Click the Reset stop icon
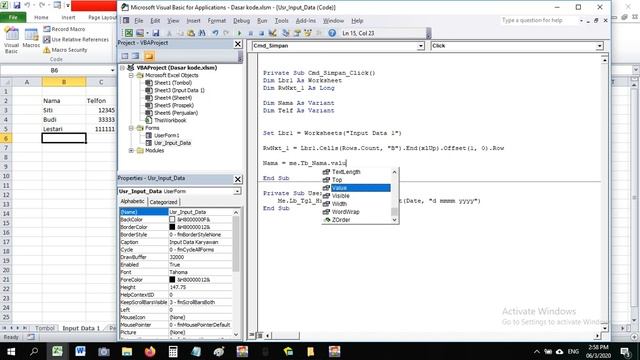This screenshot has height=360, width=640. click(261, 33)
